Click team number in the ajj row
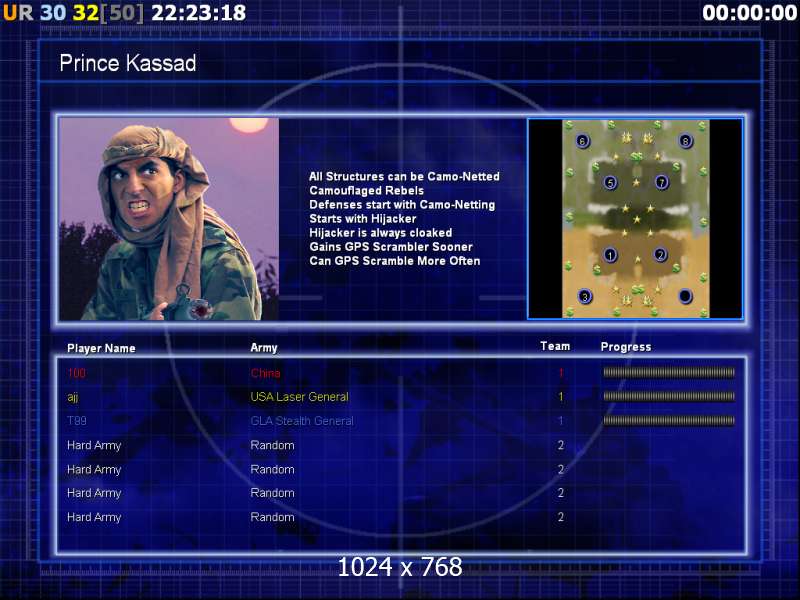Image resolution: width=800 pixels, height=600 pixels. pos(561,397)
